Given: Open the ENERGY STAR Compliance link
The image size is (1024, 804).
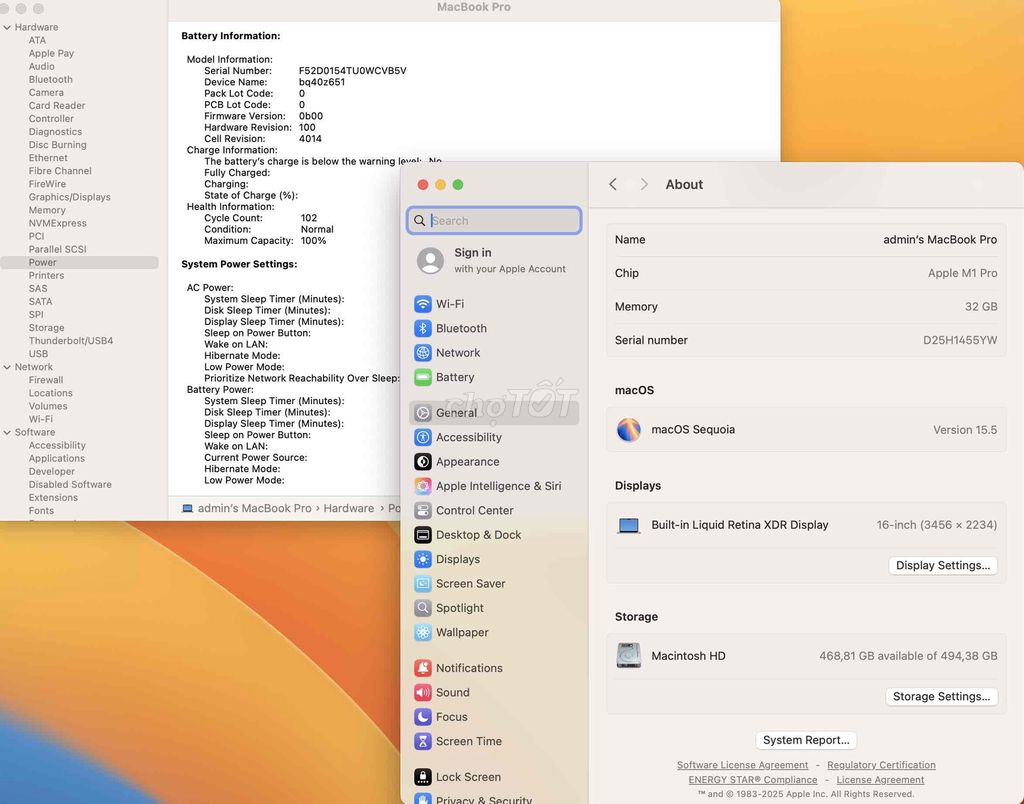Looking at the screenshot, I should click(x=752, y=780).
